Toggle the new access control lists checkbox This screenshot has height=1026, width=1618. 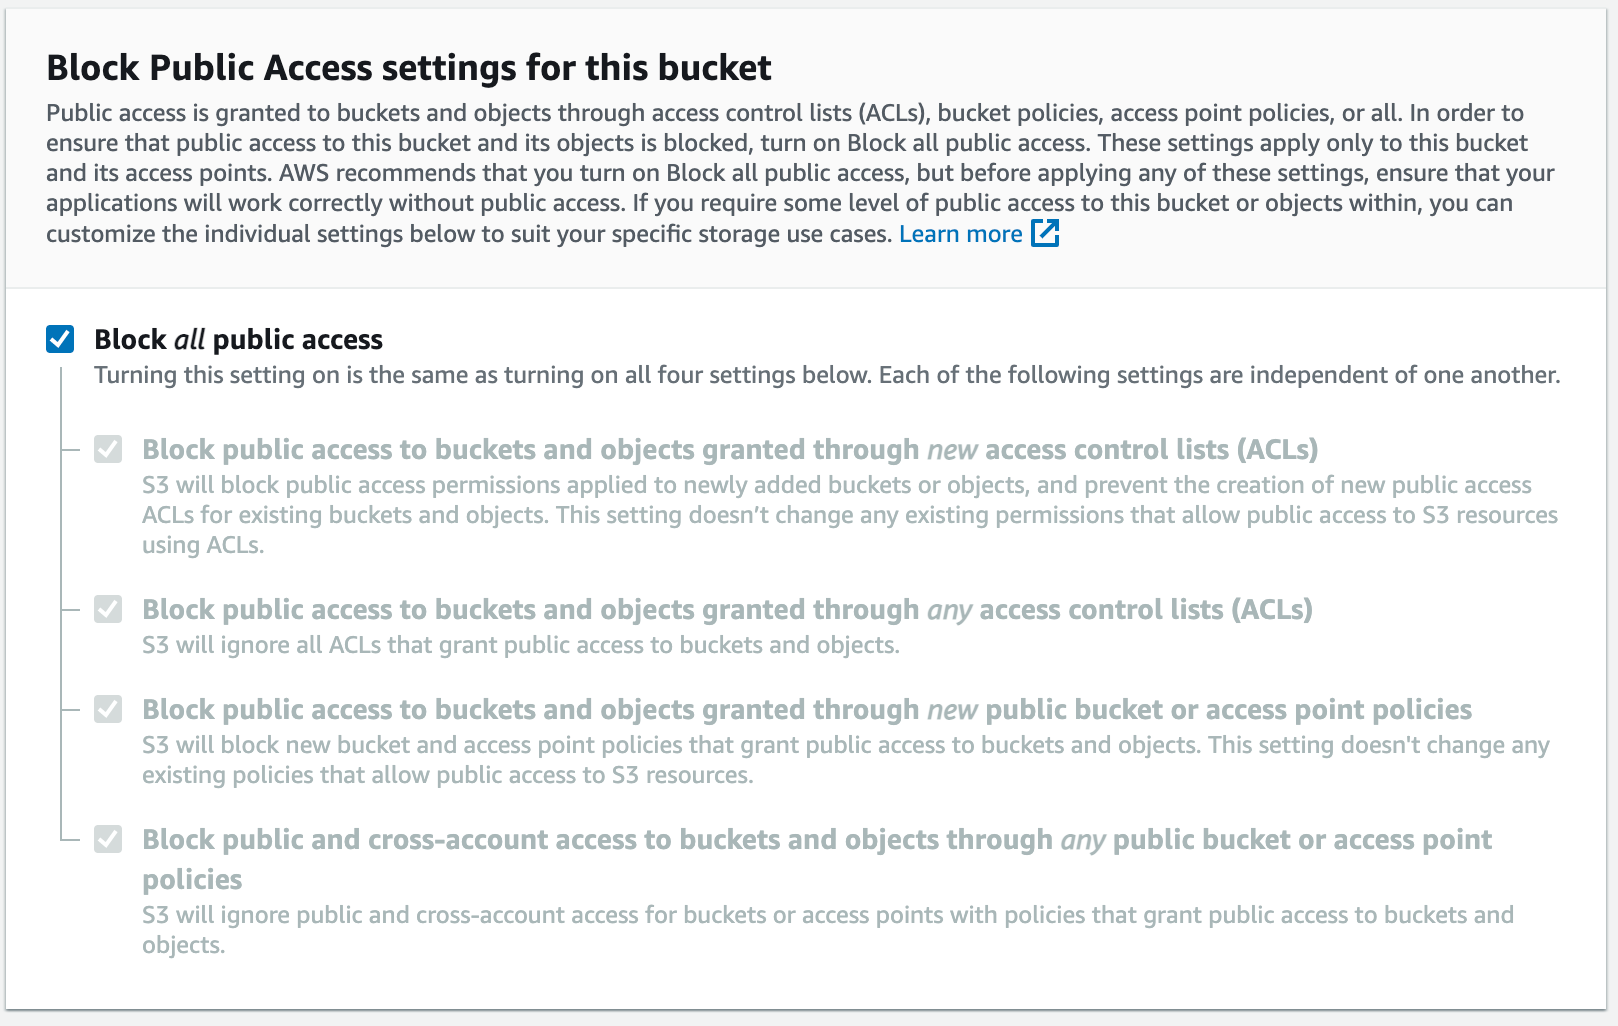(108, 449)
